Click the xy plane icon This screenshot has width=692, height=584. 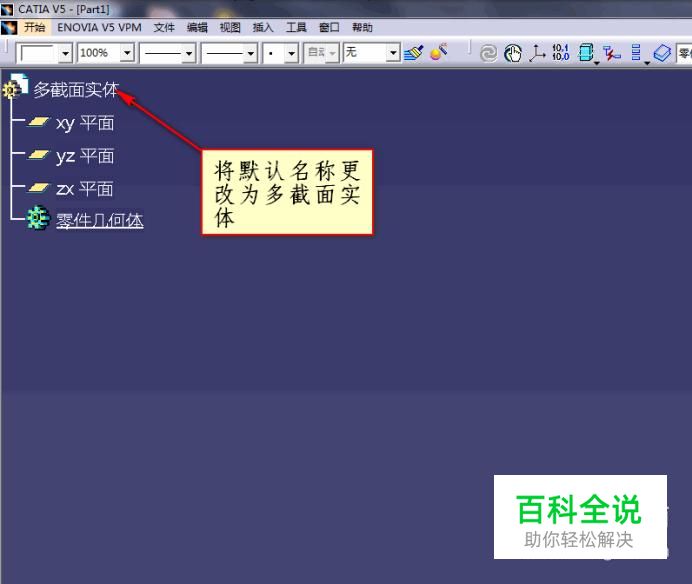click(x=38, y=121)
